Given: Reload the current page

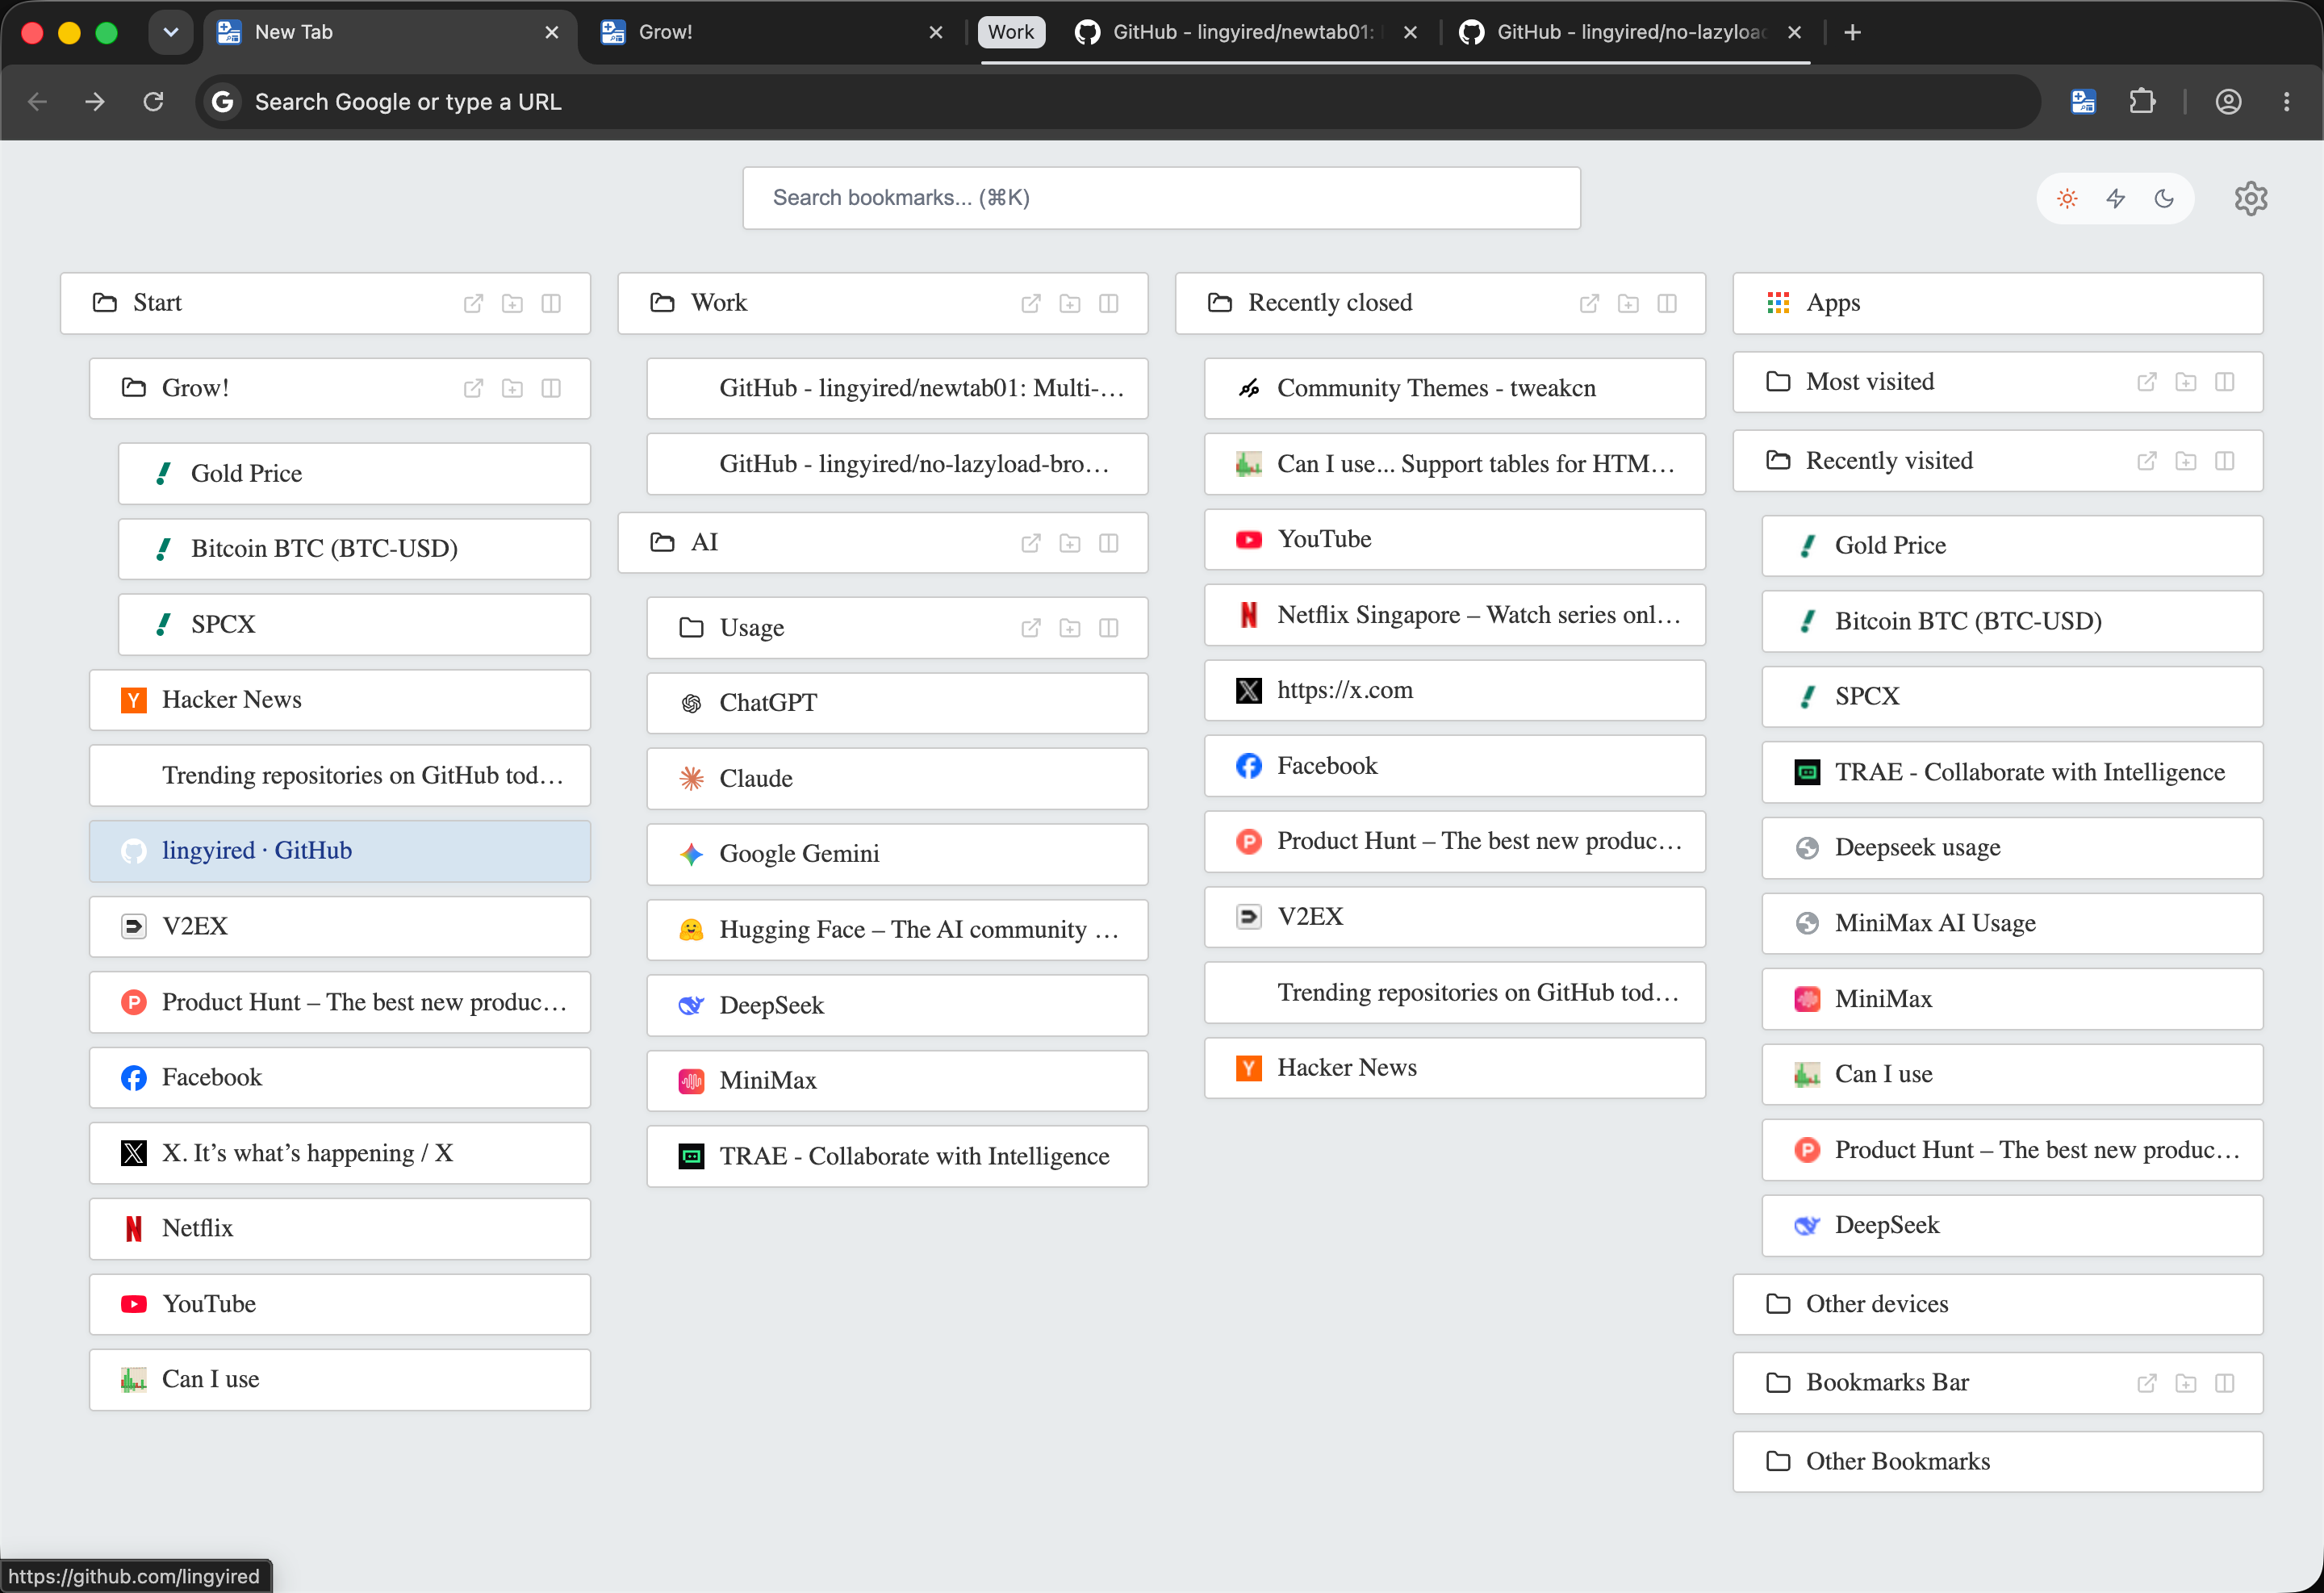Looking at the screenshot, I should (x=153, y=102).
